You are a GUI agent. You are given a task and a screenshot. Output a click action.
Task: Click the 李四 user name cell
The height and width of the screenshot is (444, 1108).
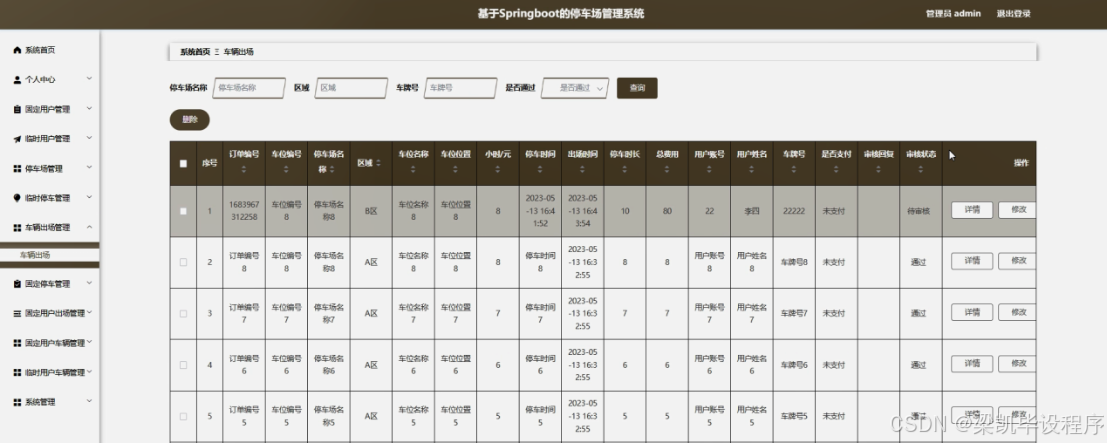(752, 211)
